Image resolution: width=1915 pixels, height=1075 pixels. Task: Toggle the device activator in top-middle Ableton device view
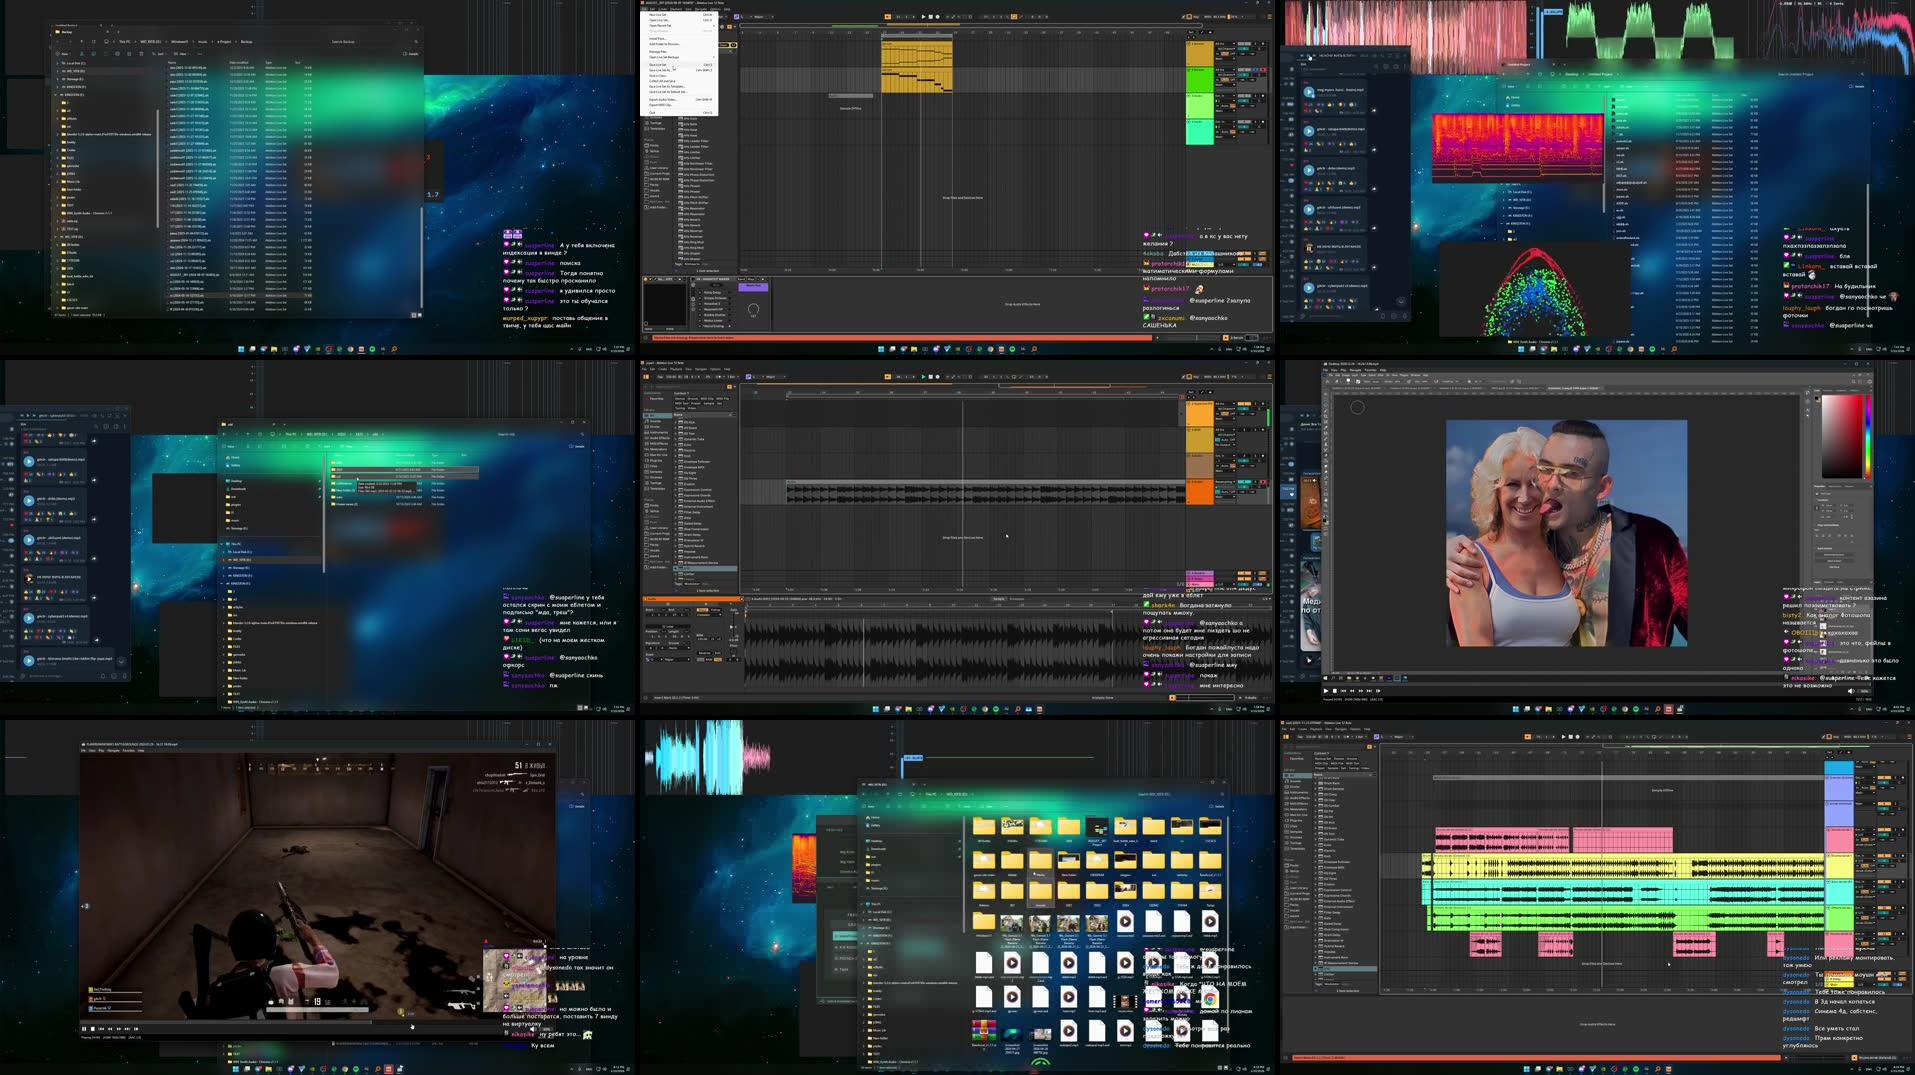tap(645, 279)
